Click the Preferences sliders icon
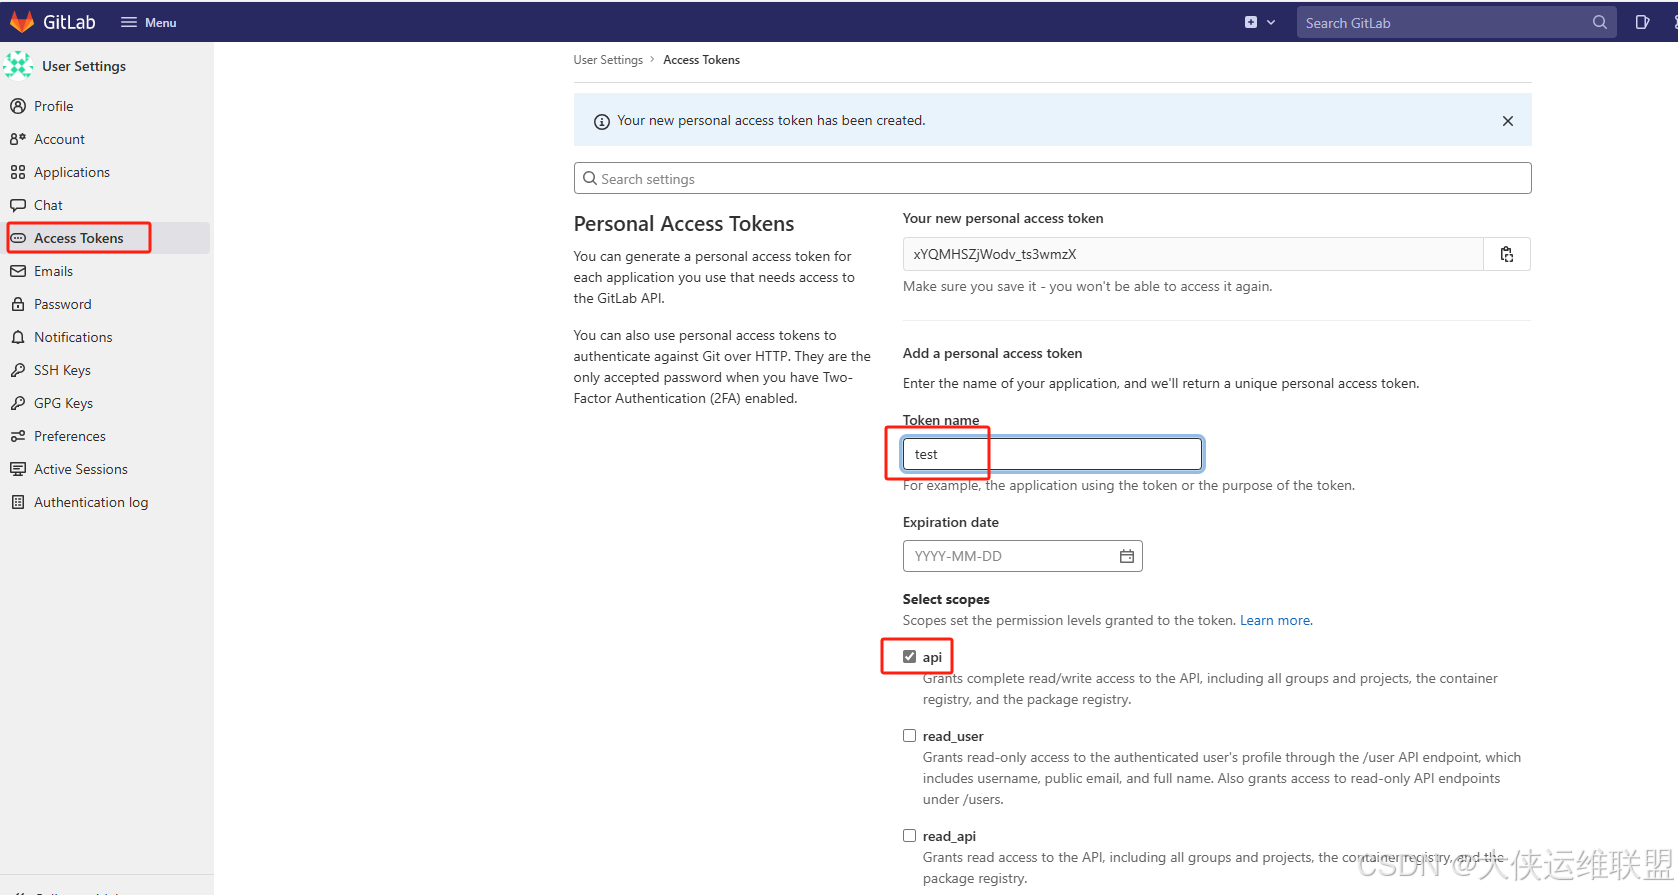 pos(18,436)
